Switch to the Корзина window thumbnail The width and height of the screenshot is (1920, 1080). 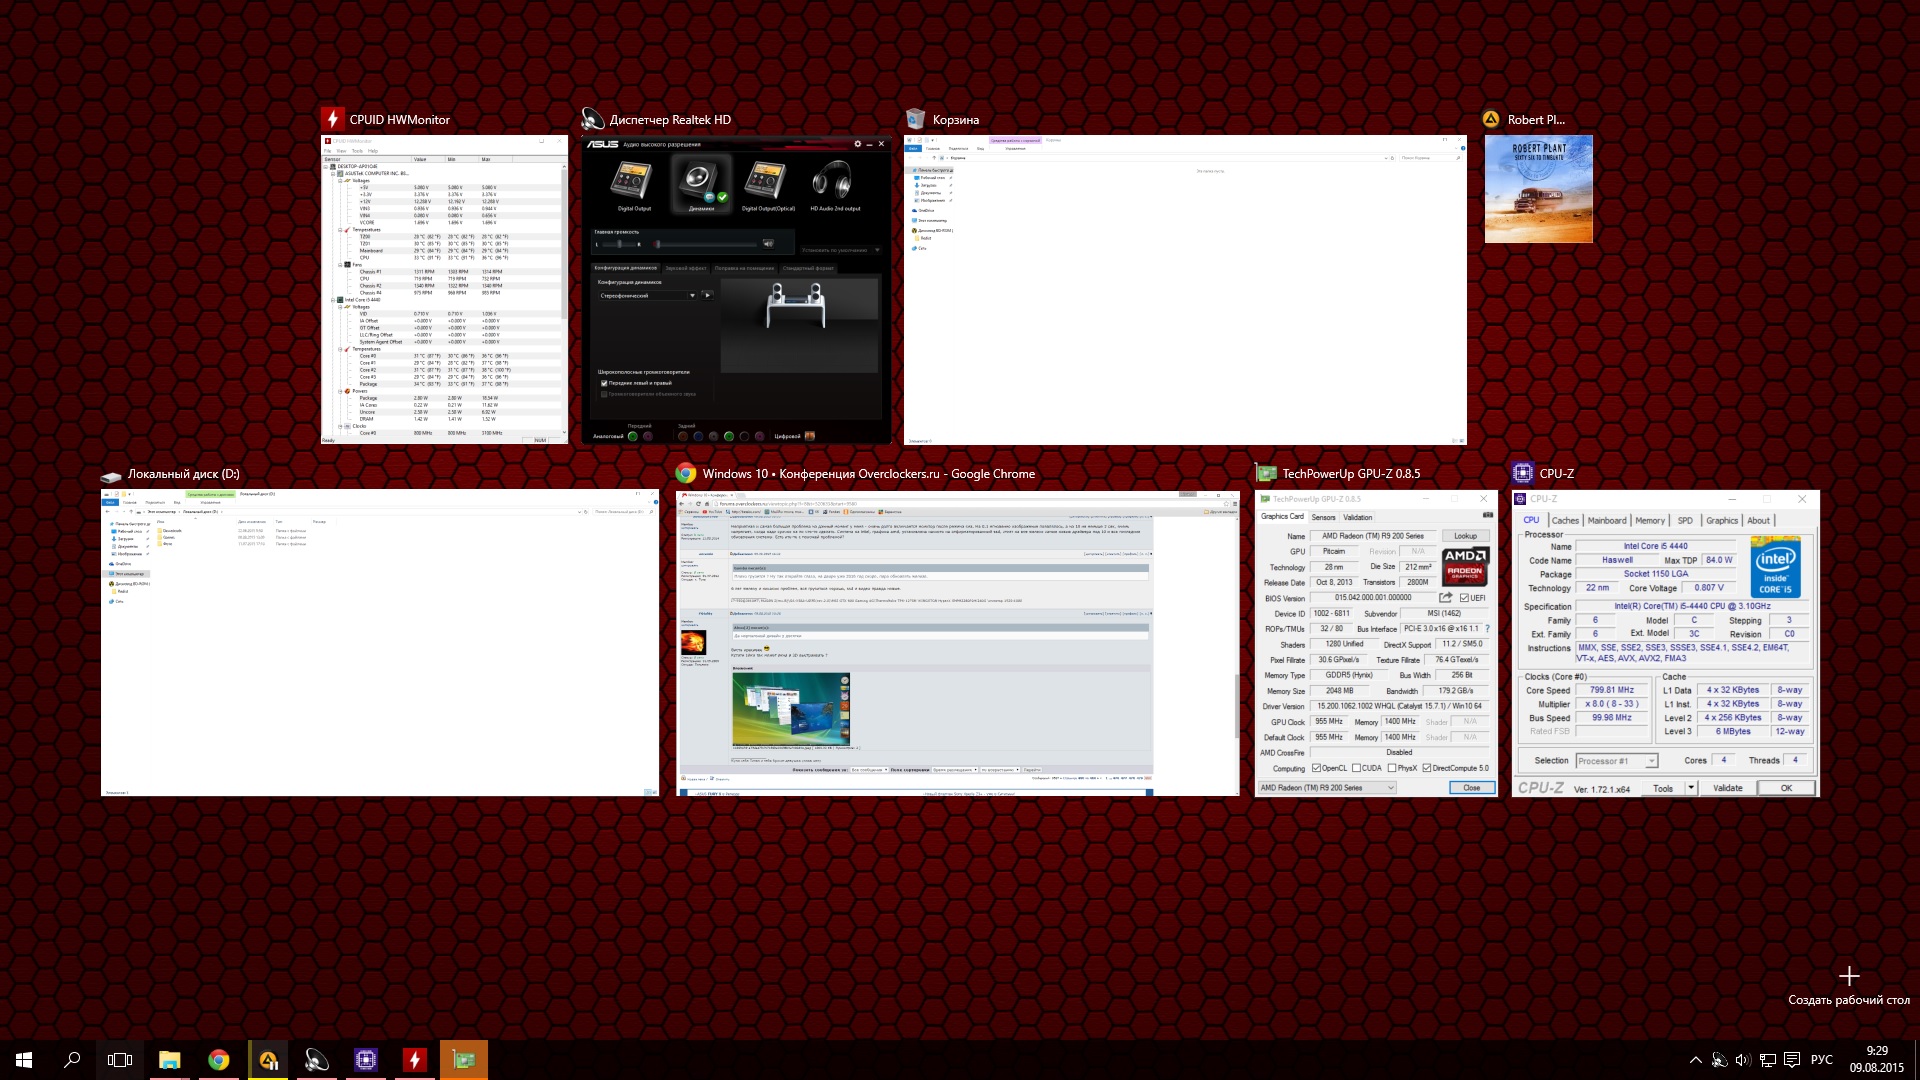pos(1185,289)
